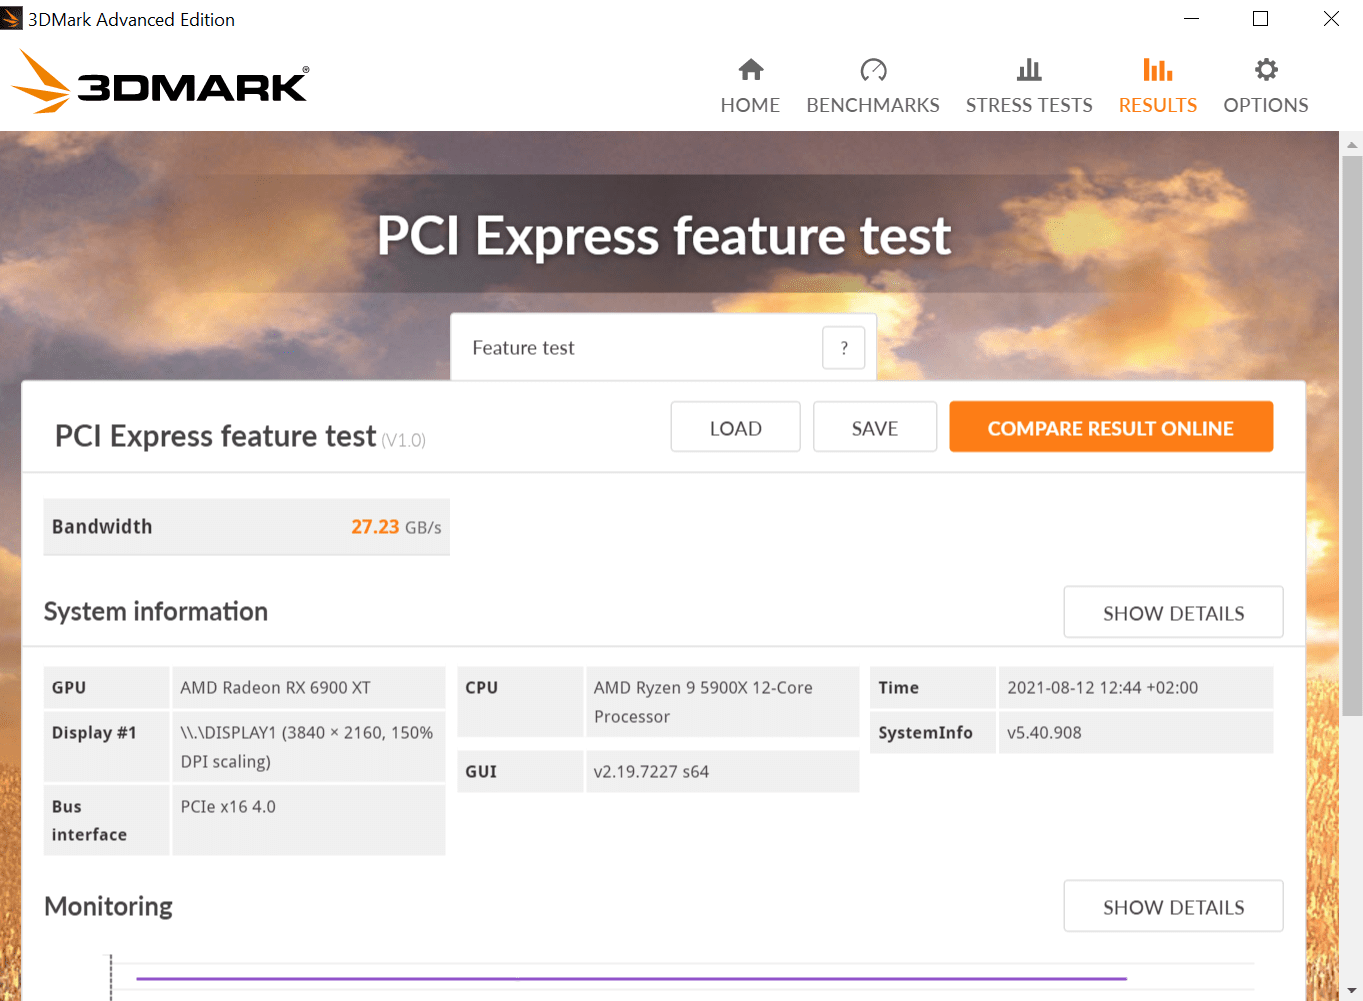Switch to the BENCHMARKS tab label
The height and width of the screenshot is (1001, 1363).
873,105
